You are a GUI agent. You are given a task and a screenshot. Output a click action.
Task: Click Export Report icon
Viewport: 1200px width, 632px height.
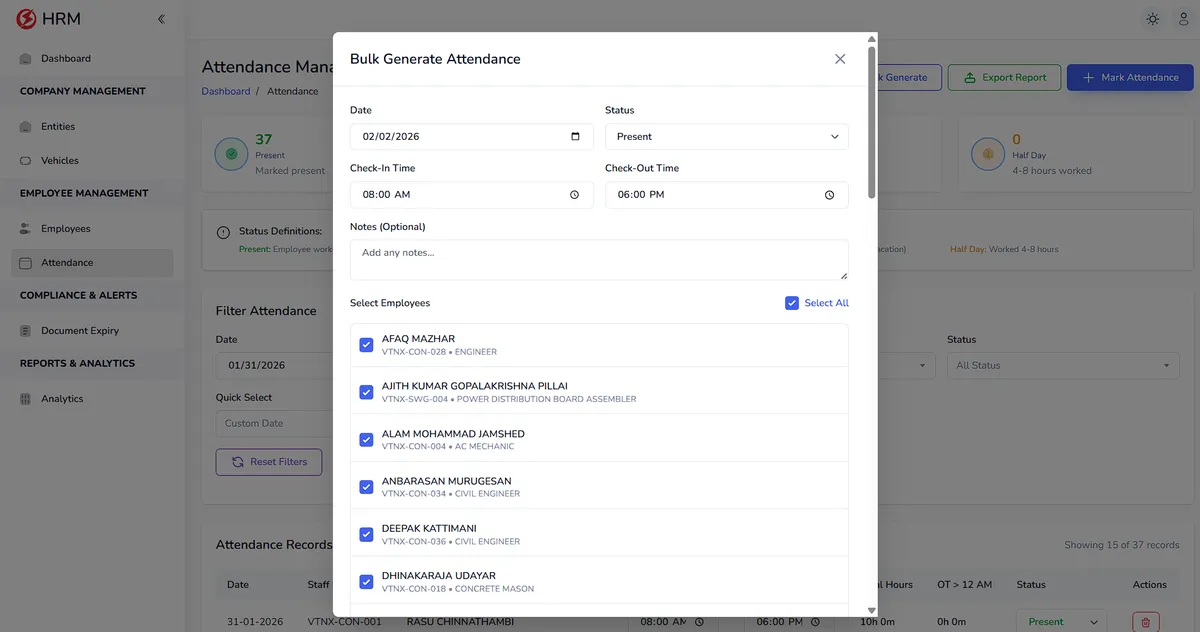coord(969,78)
